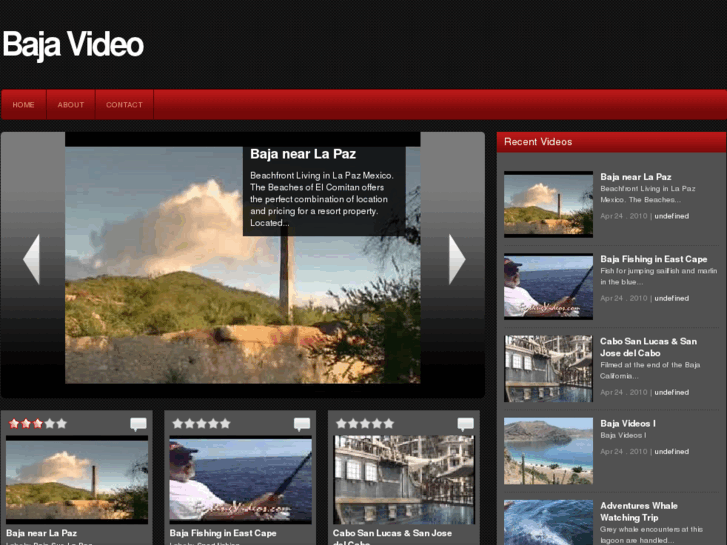Open Baja near La Paz in Recent Videos
This screenshot has width=727, height=545.
(x=636, y=177)
